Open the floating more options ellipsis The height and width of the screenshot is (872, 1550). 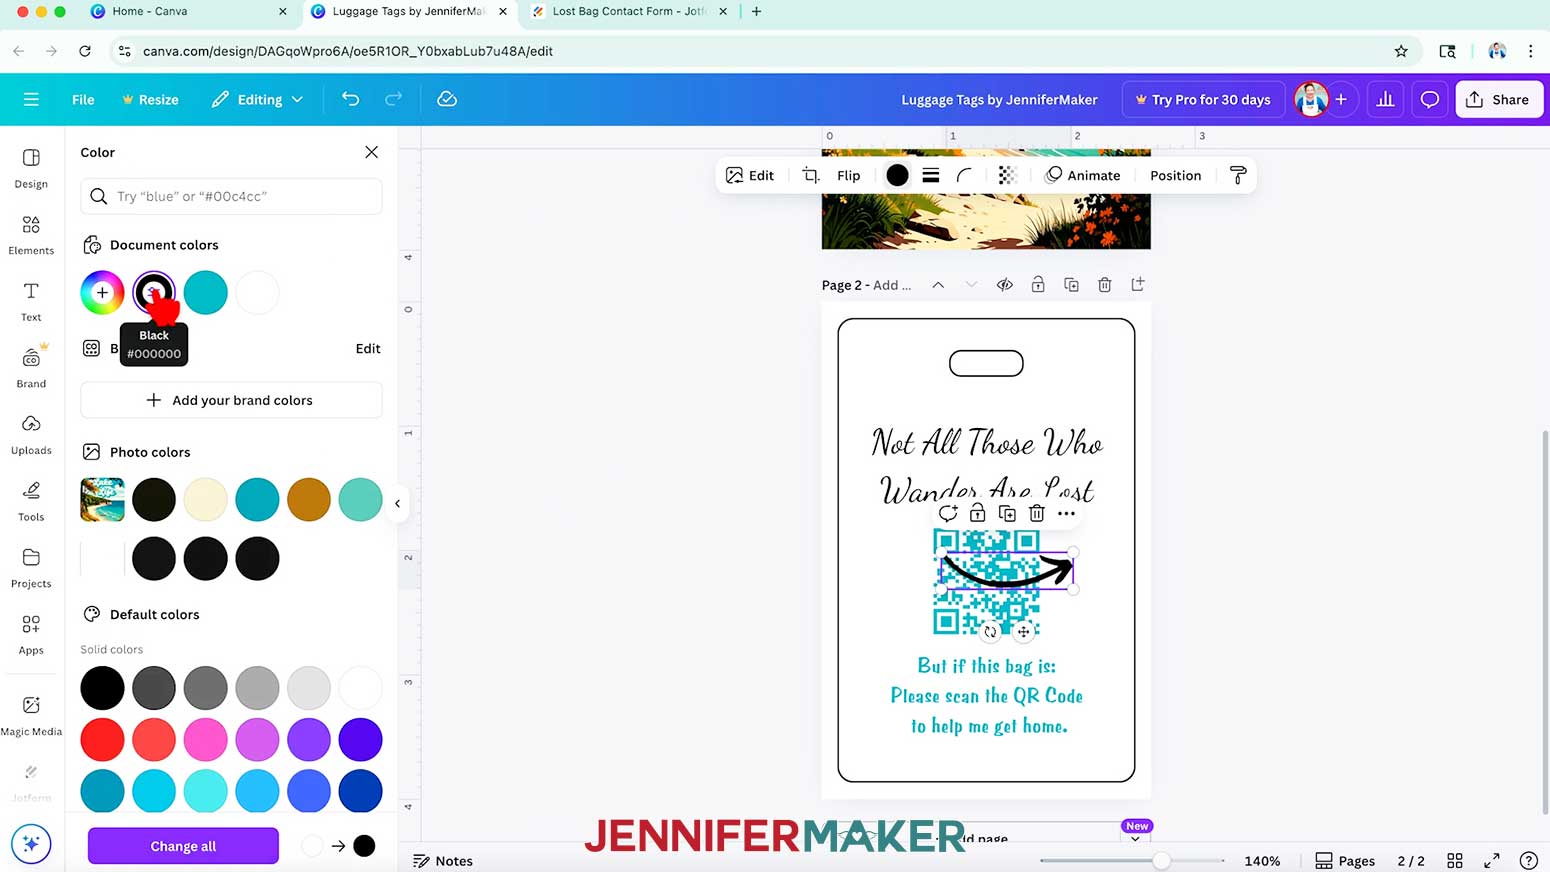tap(1067, 513)
